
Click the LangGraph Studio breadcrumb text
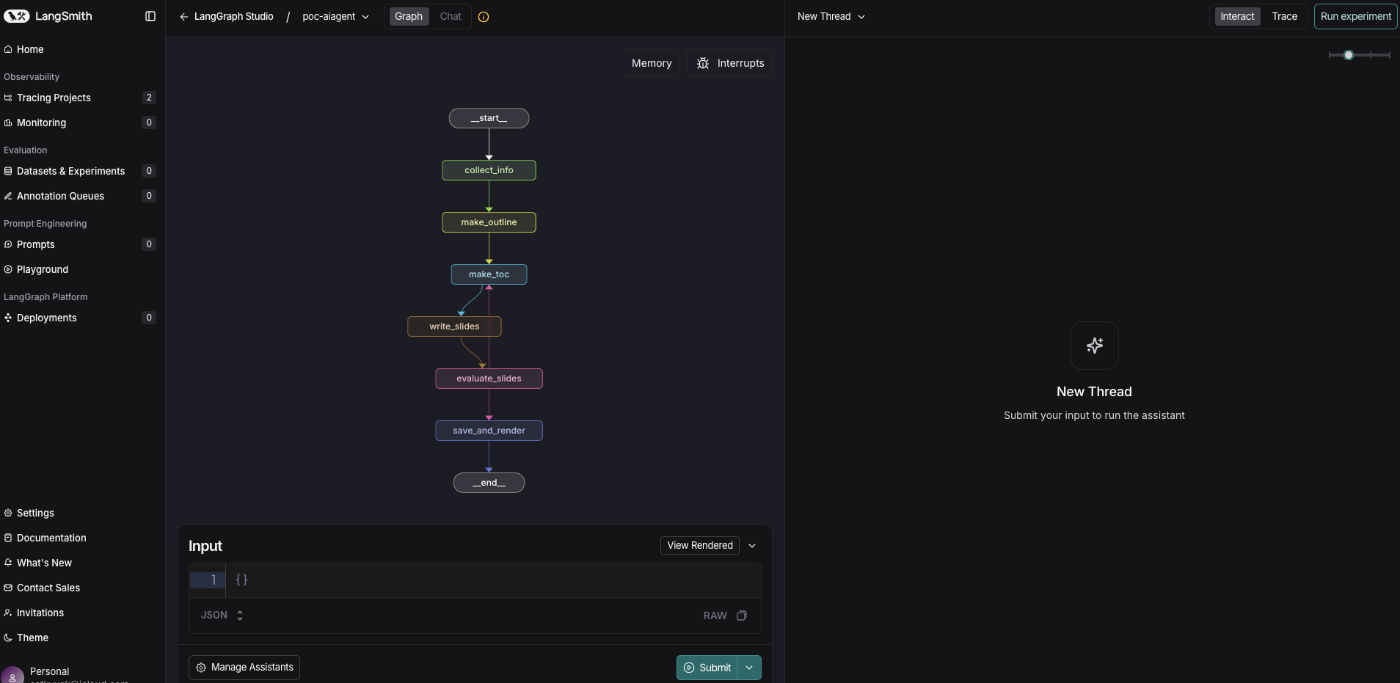click(x=234, y=17)
